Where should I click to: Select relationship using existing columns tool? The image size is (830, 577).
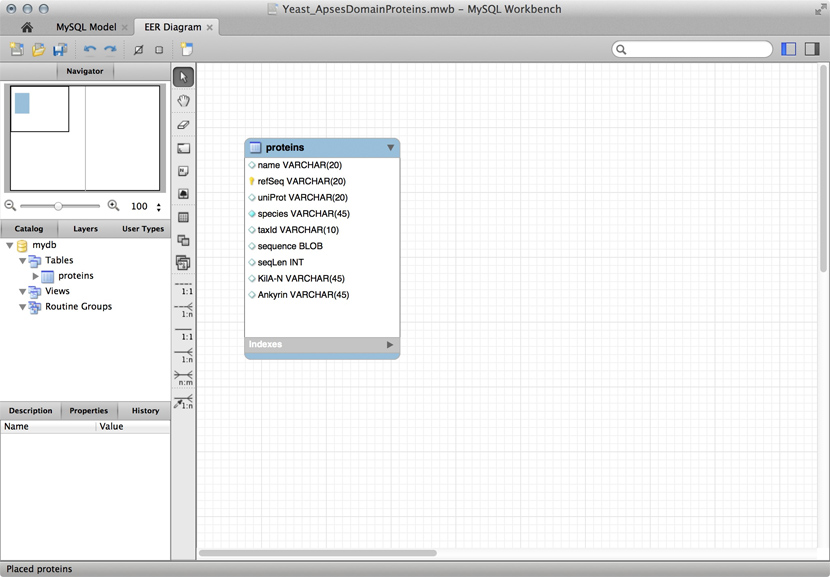click(x=184, y=402)
